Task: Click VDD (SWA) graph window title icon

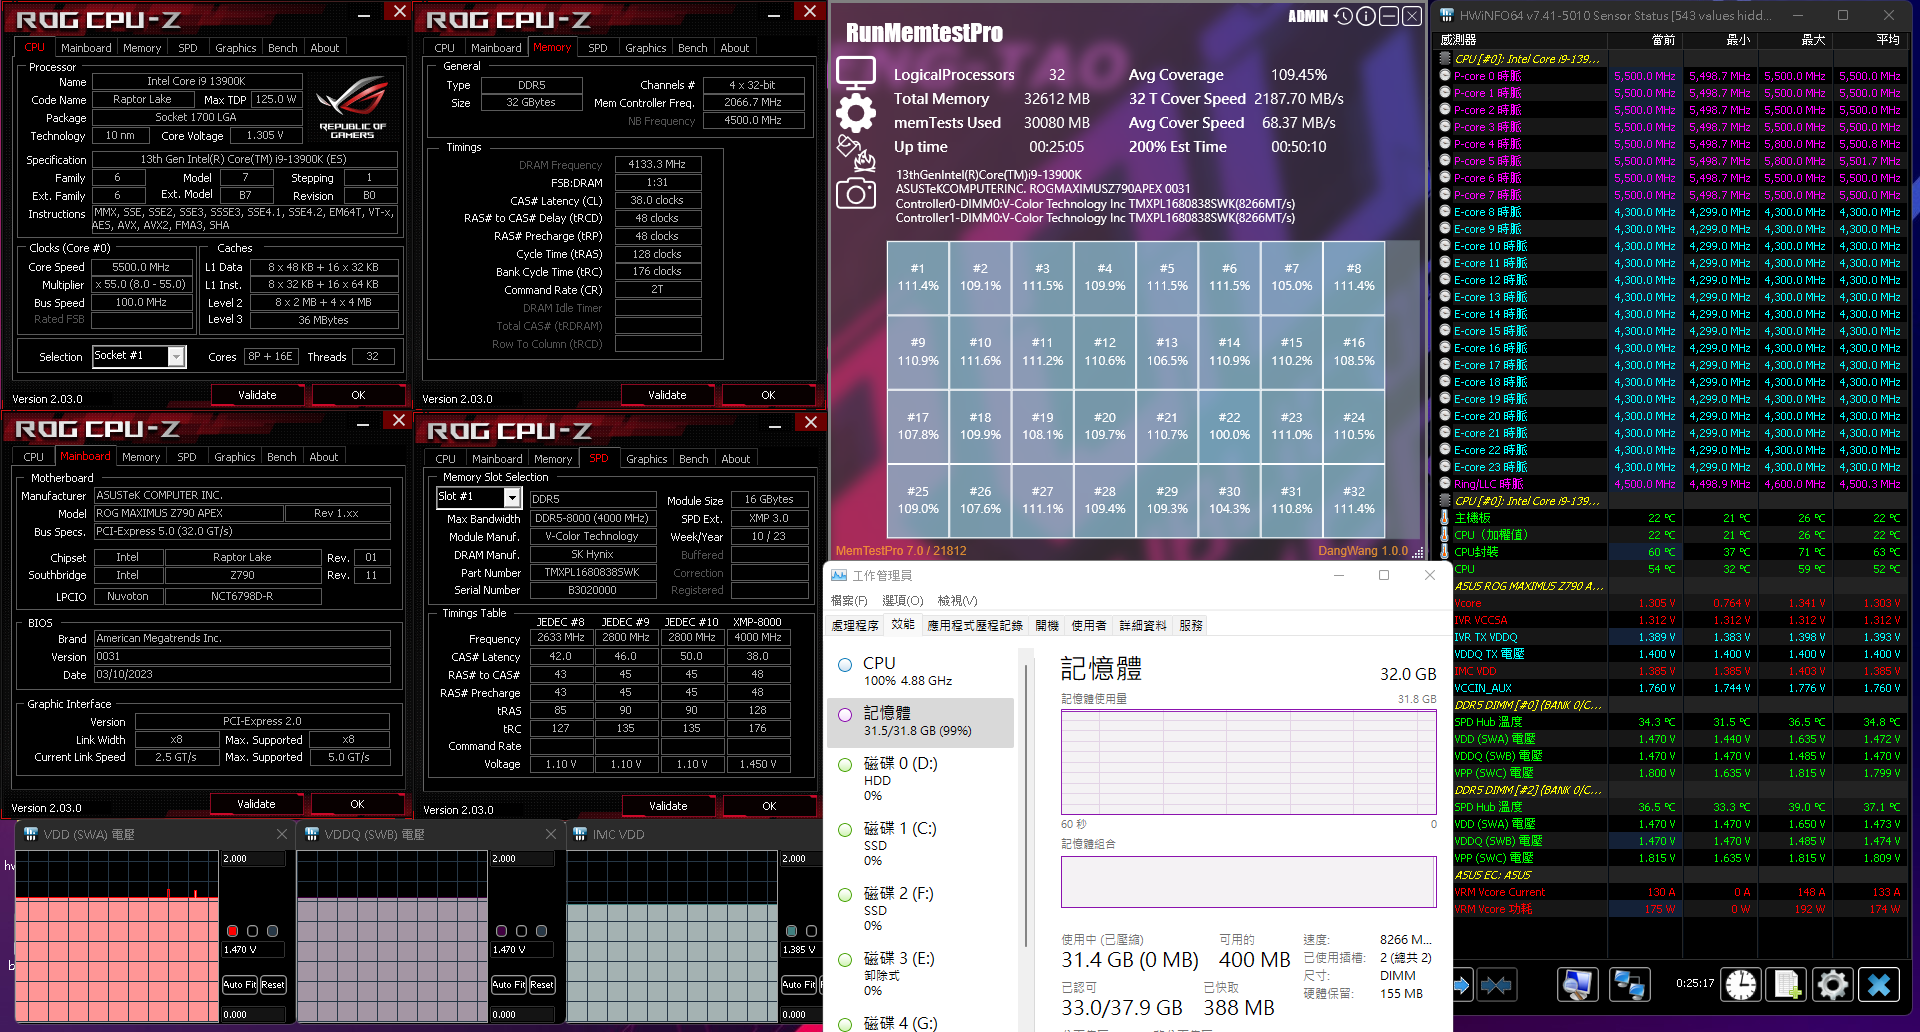Action: [31, 834]
